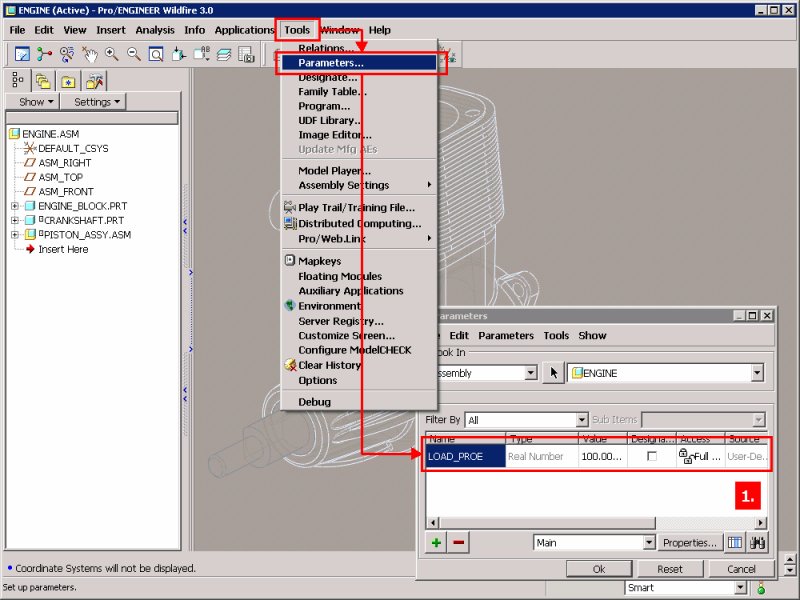The height and width of the screenshot is (600, 800).
Task: Open the Favorites navigator tab
Action: click(x=68, y=81)
